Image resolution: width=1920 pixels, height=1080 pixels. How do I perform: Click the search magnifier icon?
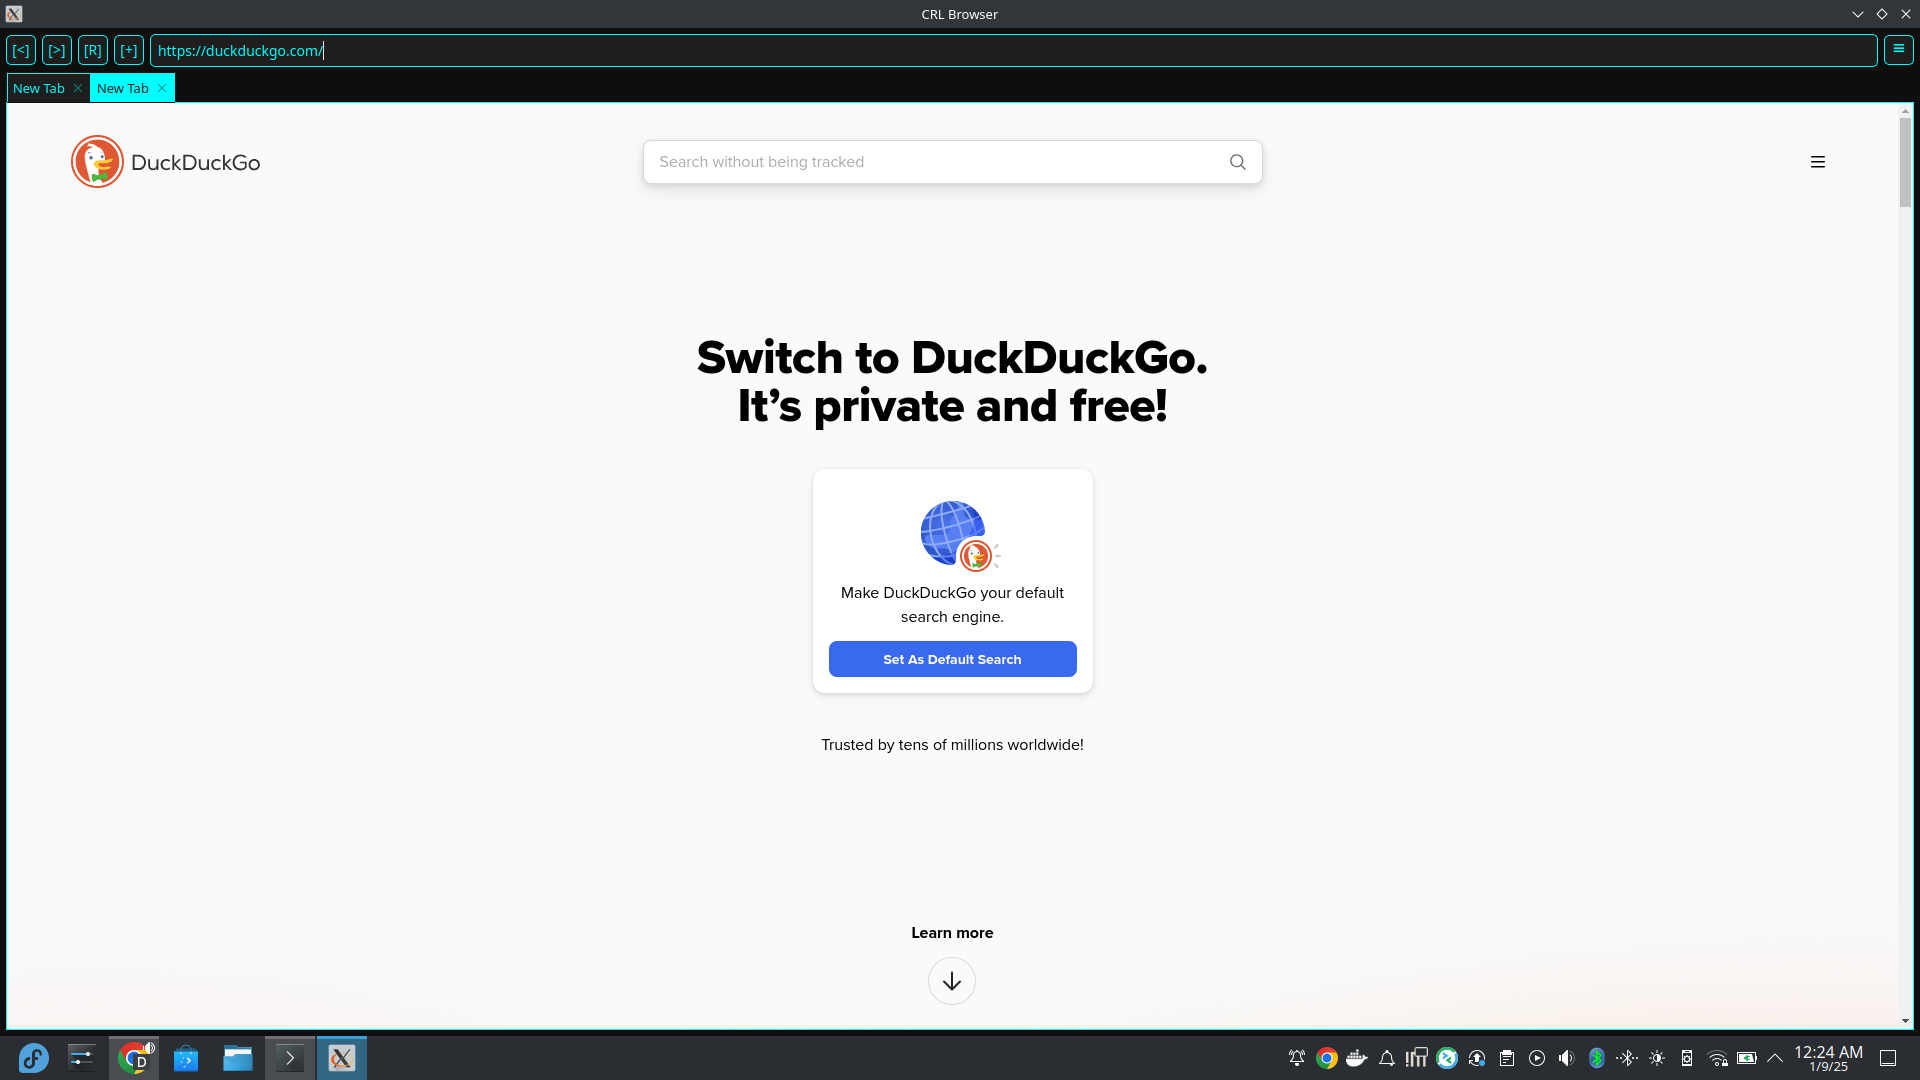(x=1237, y=162)
